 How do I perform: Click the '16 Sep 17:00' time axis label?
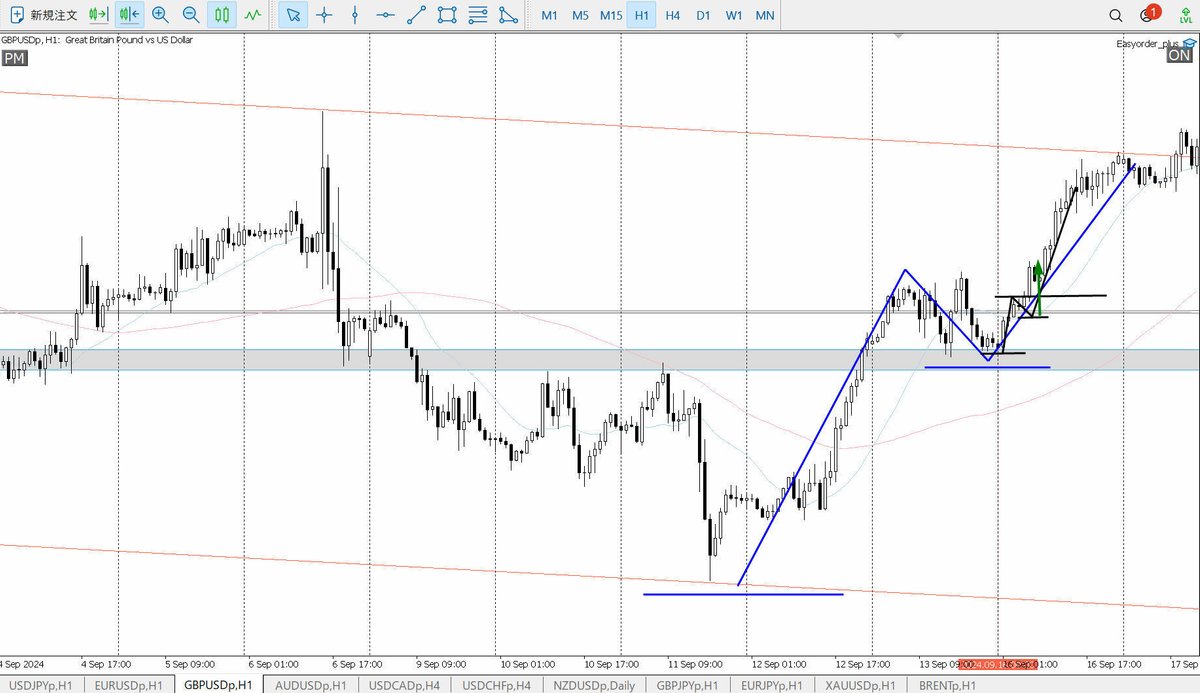point(1116,663)
